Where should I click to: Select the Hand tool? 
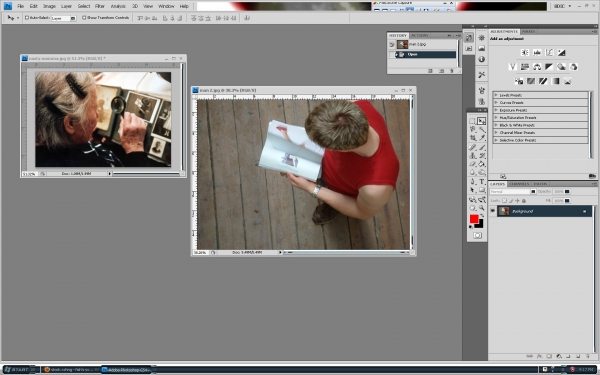click(x=472, y=208)
